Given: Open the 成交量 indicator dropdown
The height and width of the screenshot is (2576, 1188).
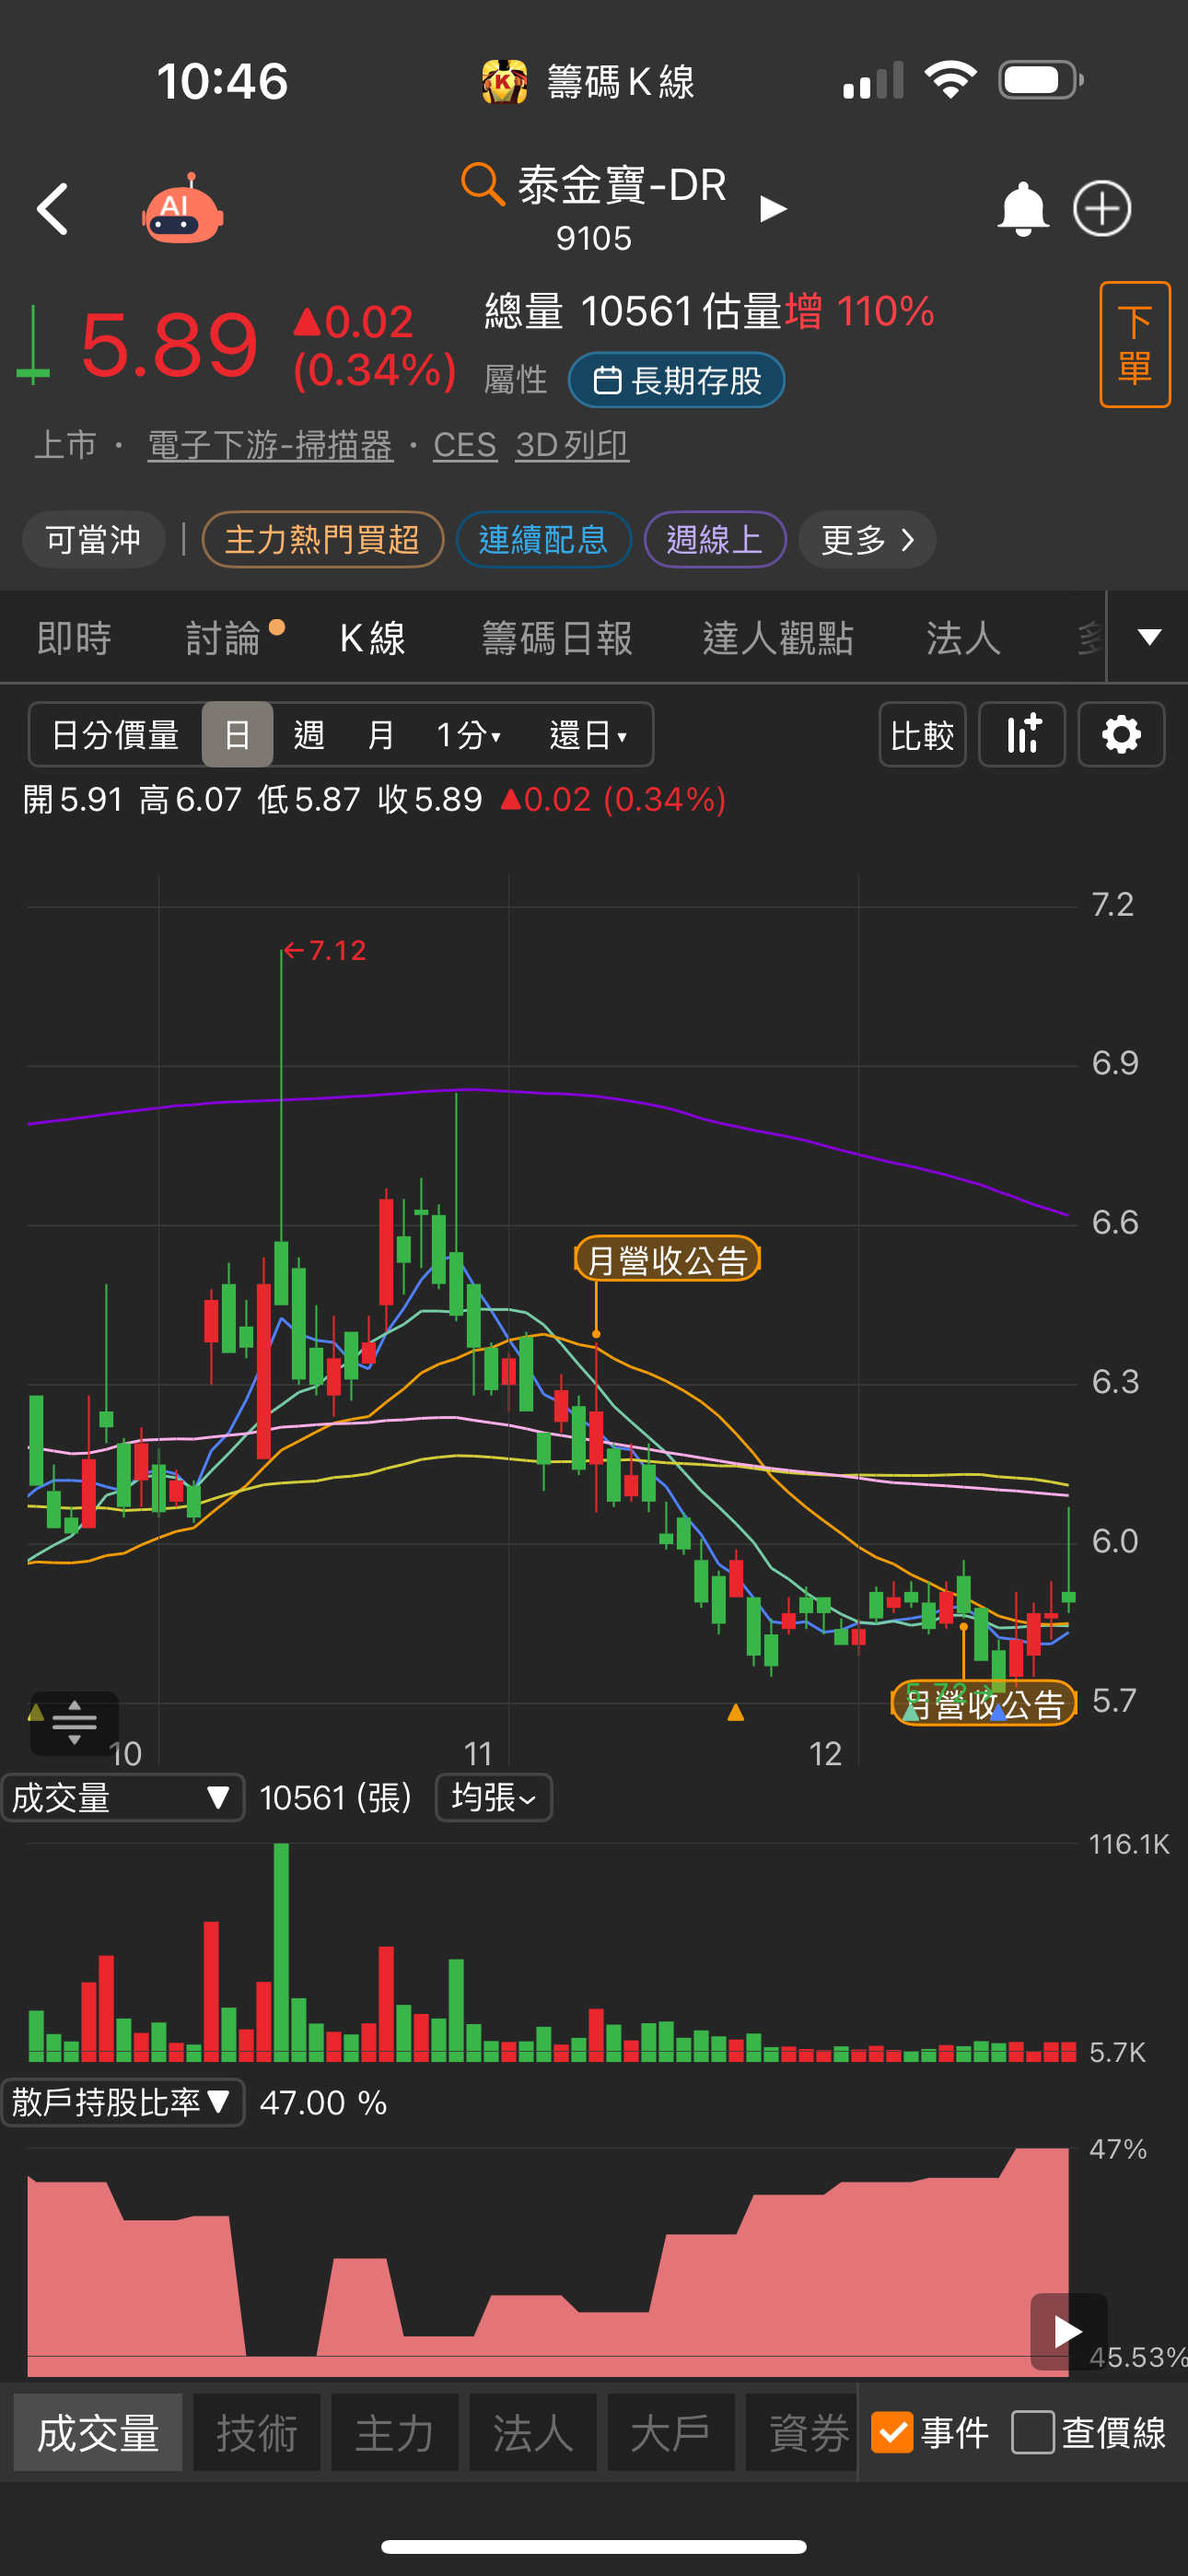Looking at the screenshot, I should [123, 1798].
